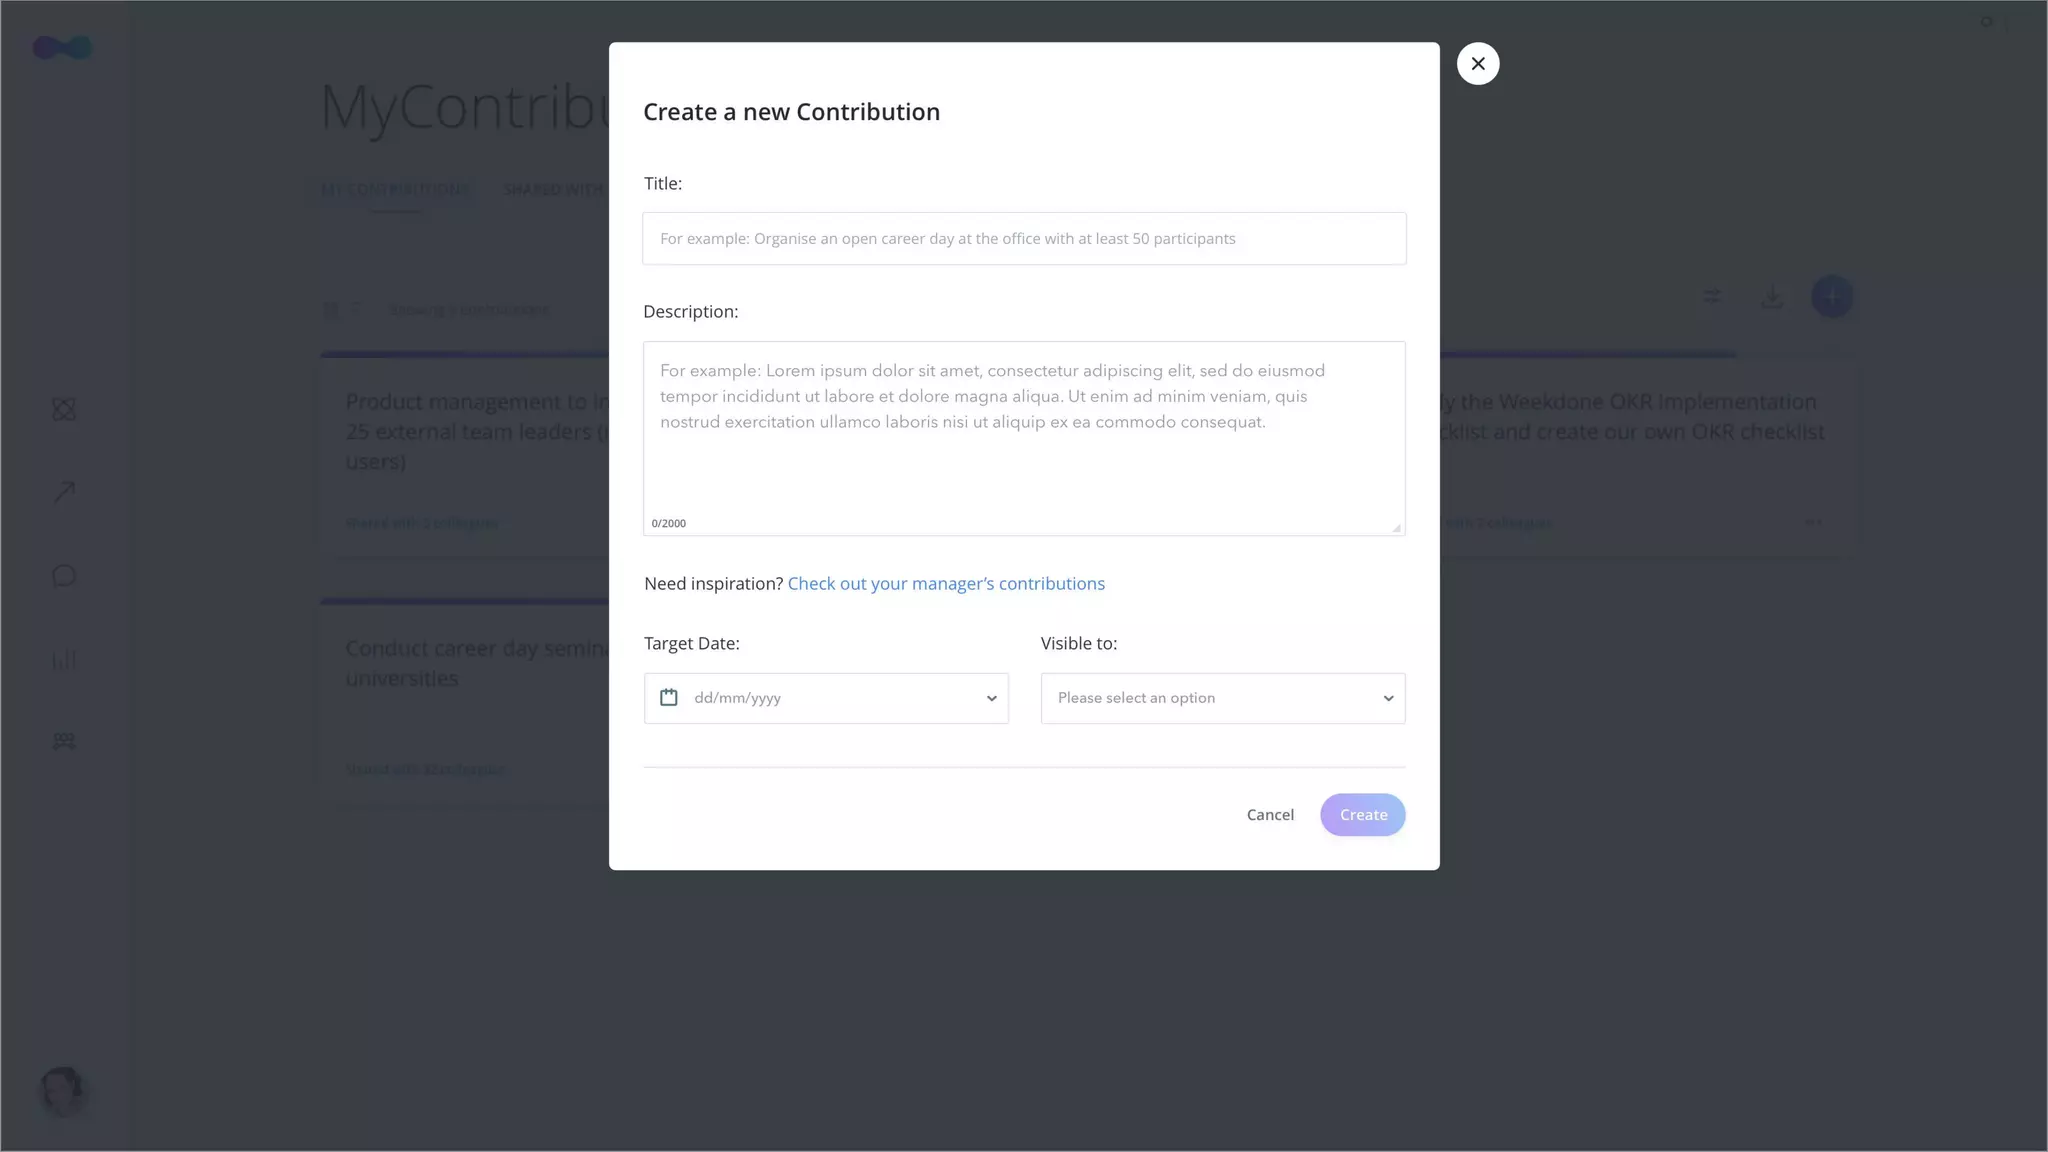Open the Visible to dropdown
The image size is (2048, 1152).
[x=1222, y=698]
